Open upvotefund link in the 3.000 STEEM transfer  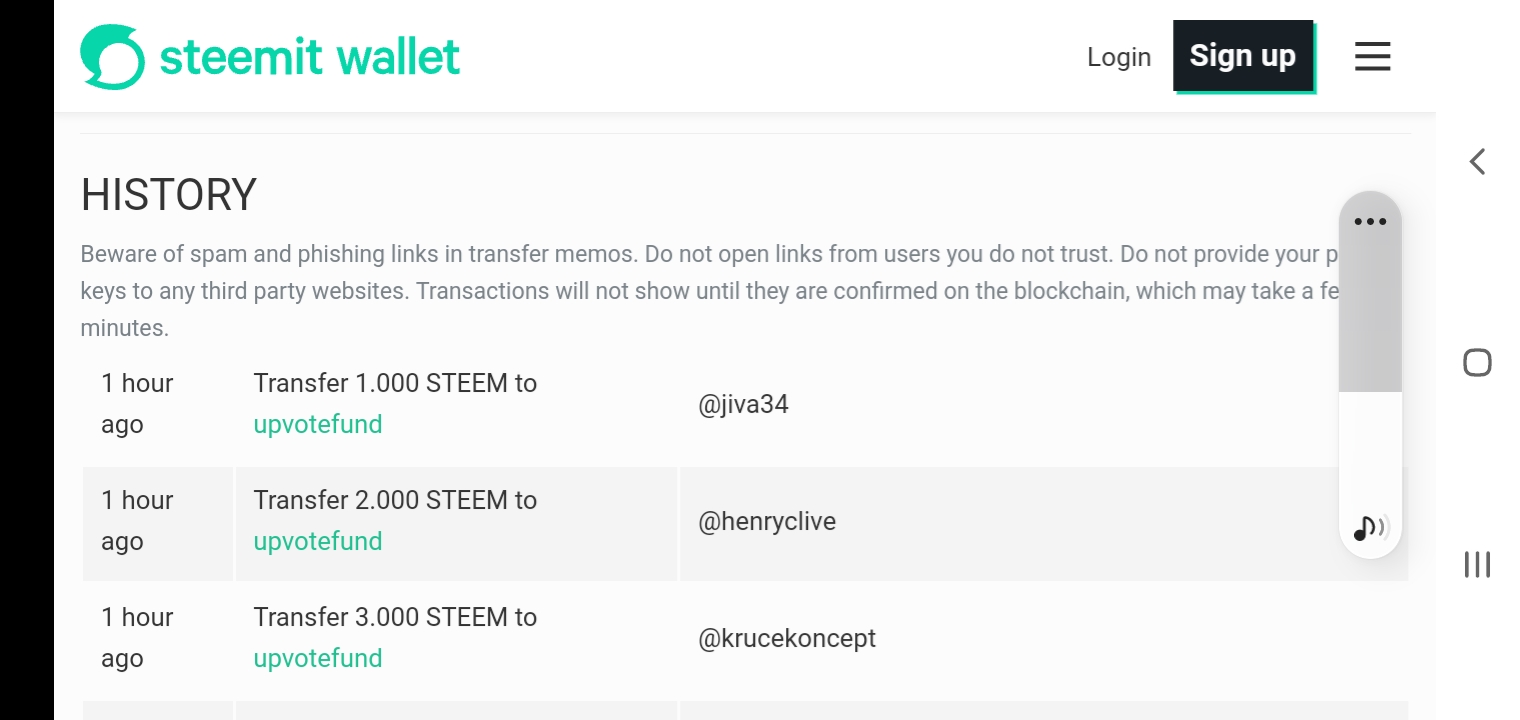[x=318, y=658]
